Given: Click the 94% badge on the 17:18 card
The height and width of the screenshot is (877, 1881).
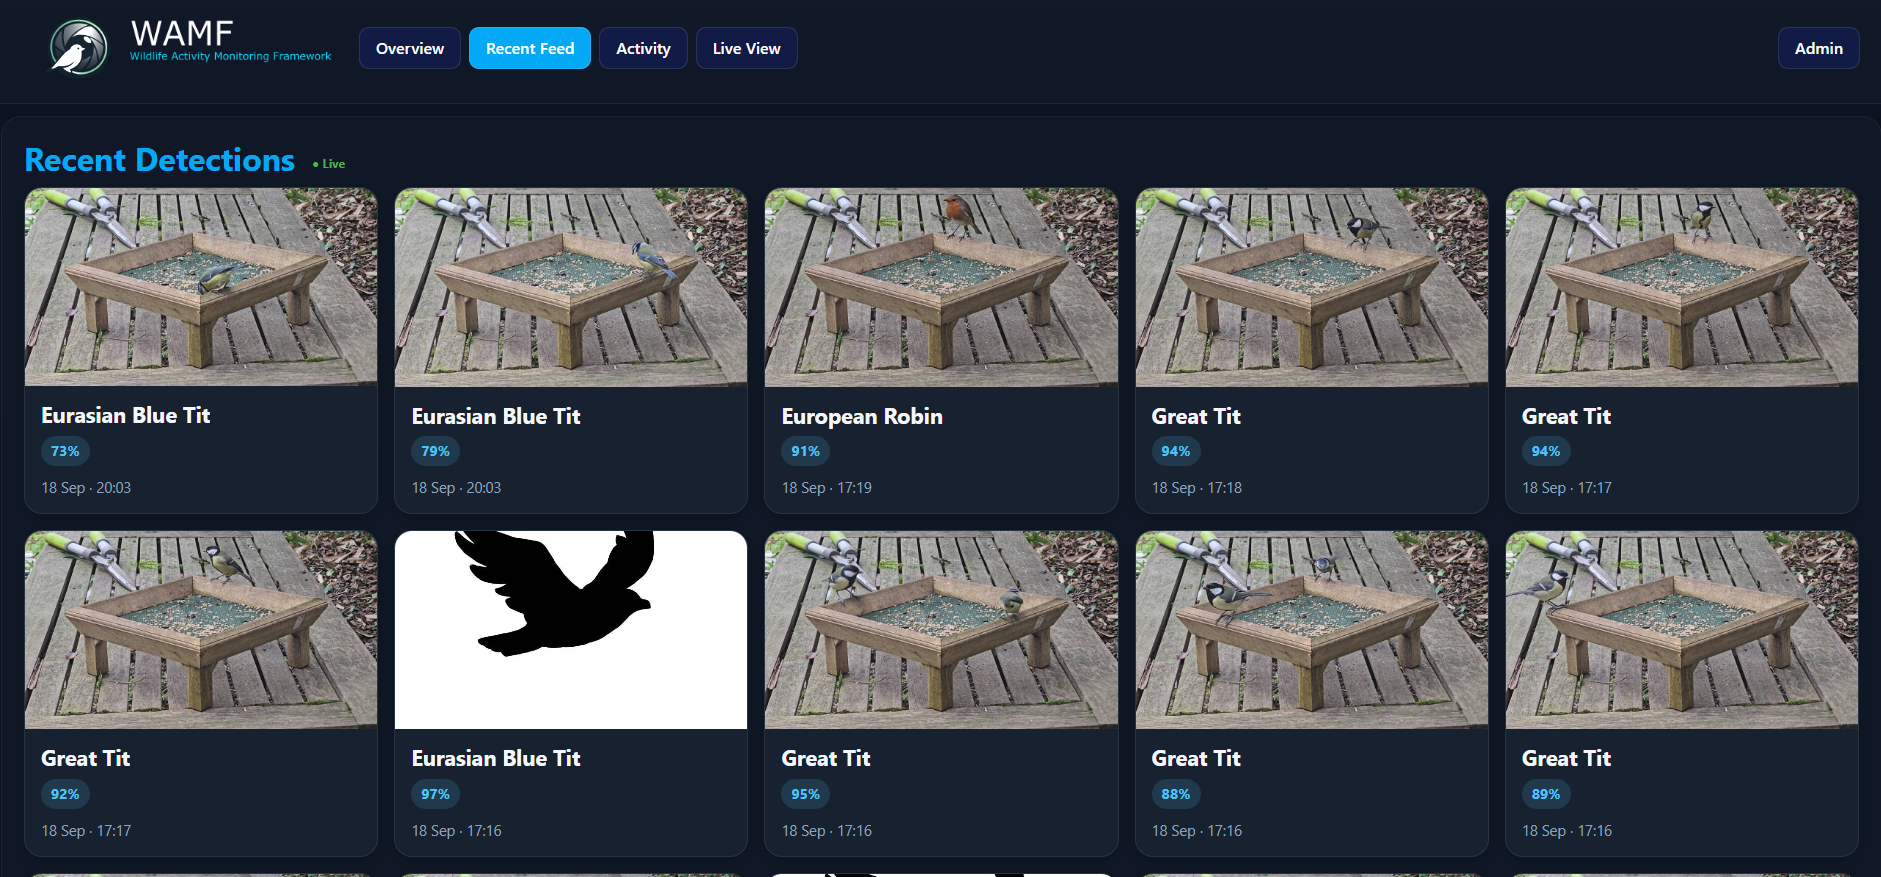Looking at the screenshot, I should point(1176,451).
